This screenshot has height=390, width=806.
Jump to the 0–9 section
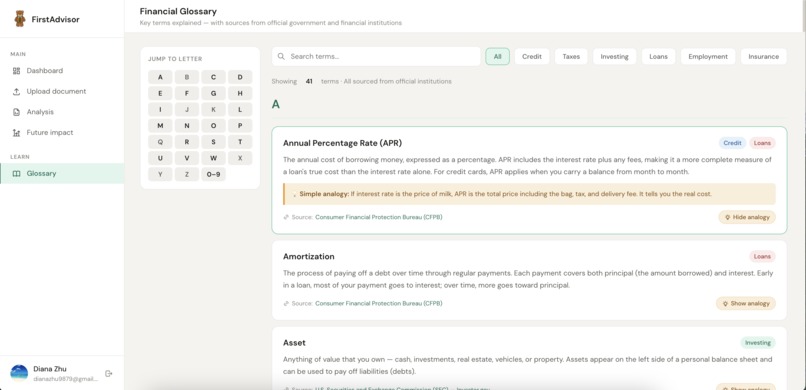point(213,174)
